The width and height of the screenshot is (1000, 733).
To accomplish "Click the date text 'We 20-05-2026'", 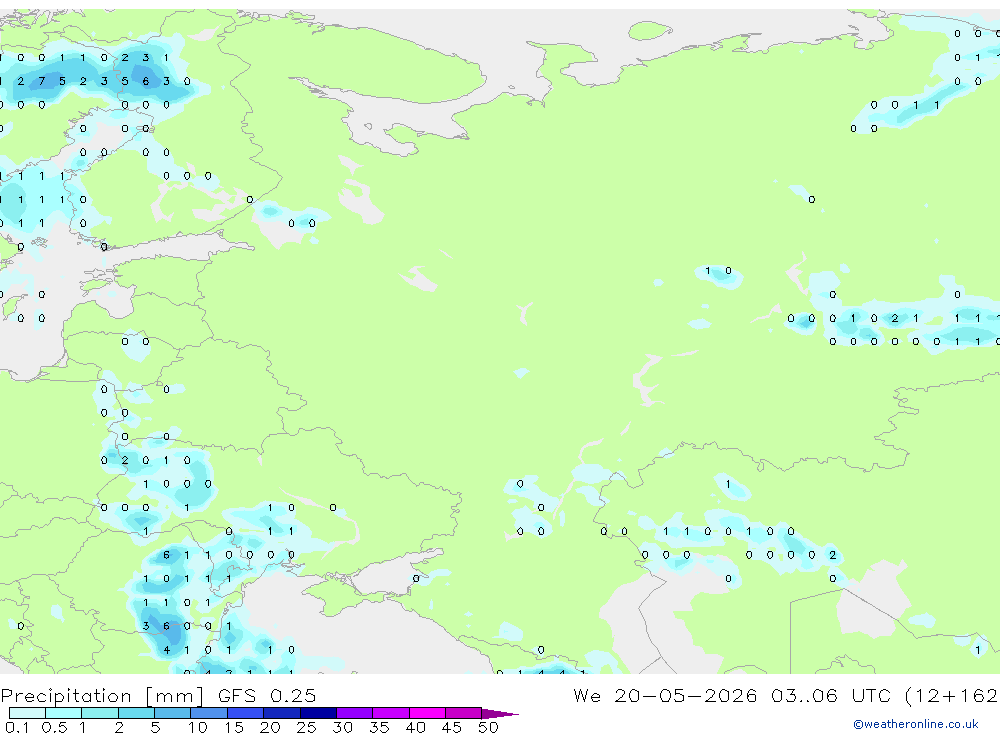I will [665, 695].
